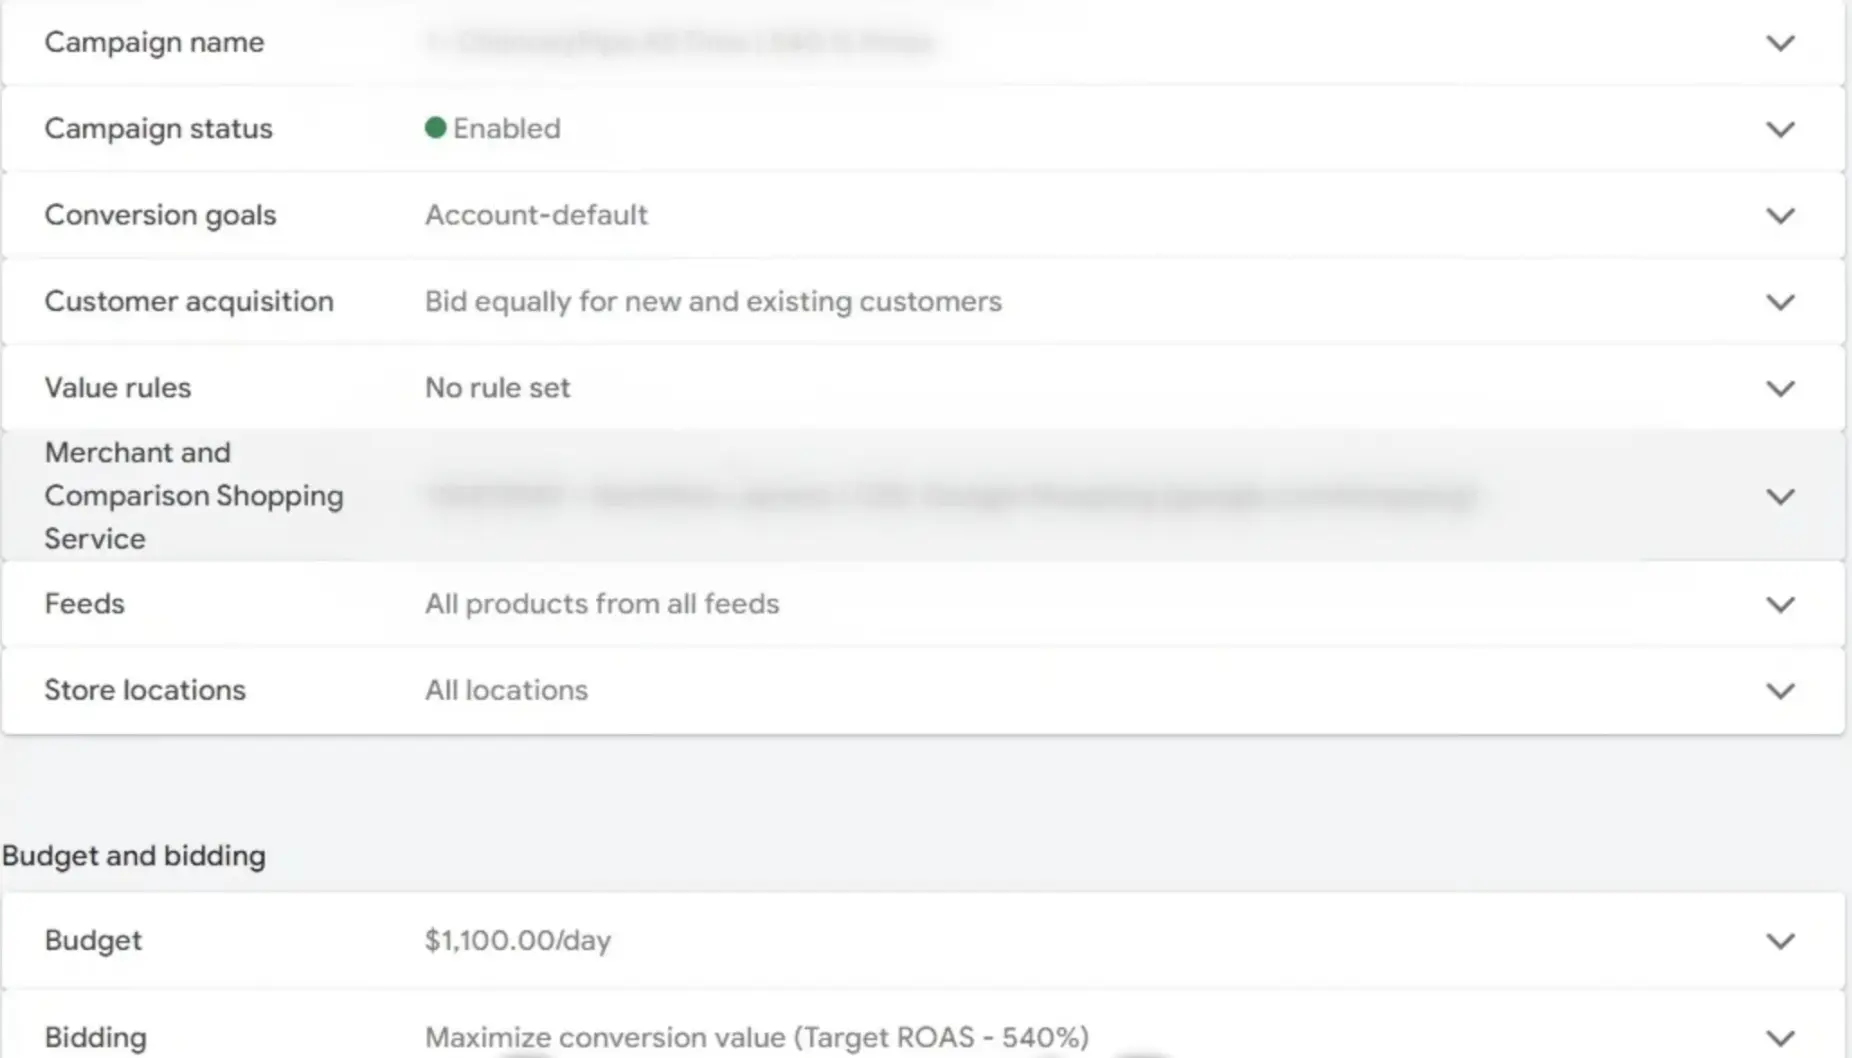Click the Budget and bidding section header

click(133, 856)
